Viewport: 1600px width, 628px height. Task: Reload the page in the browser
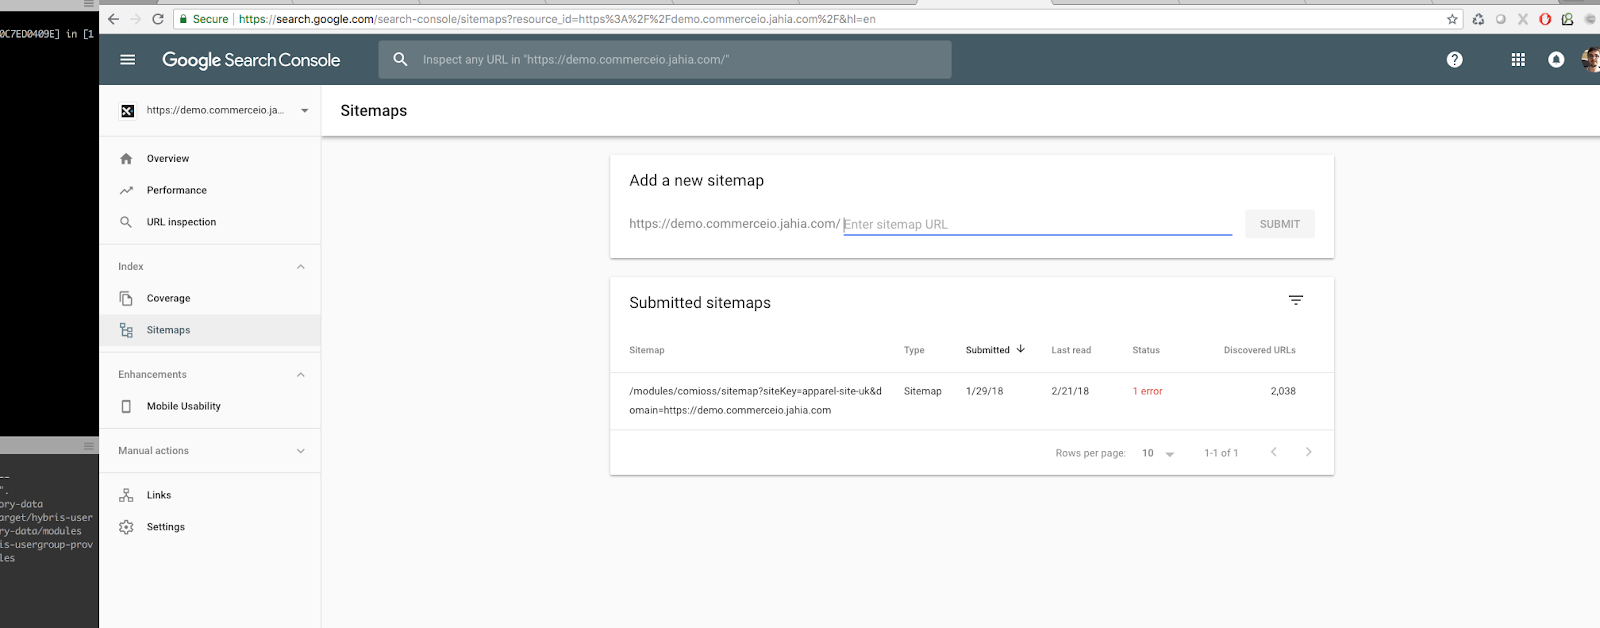(158, 19)
